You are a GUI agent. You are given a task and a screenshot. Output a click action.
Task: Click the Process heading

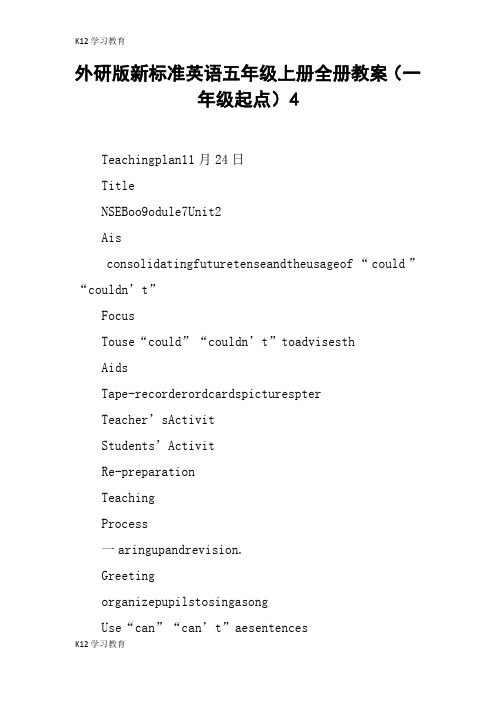click(x=124, y=524)
